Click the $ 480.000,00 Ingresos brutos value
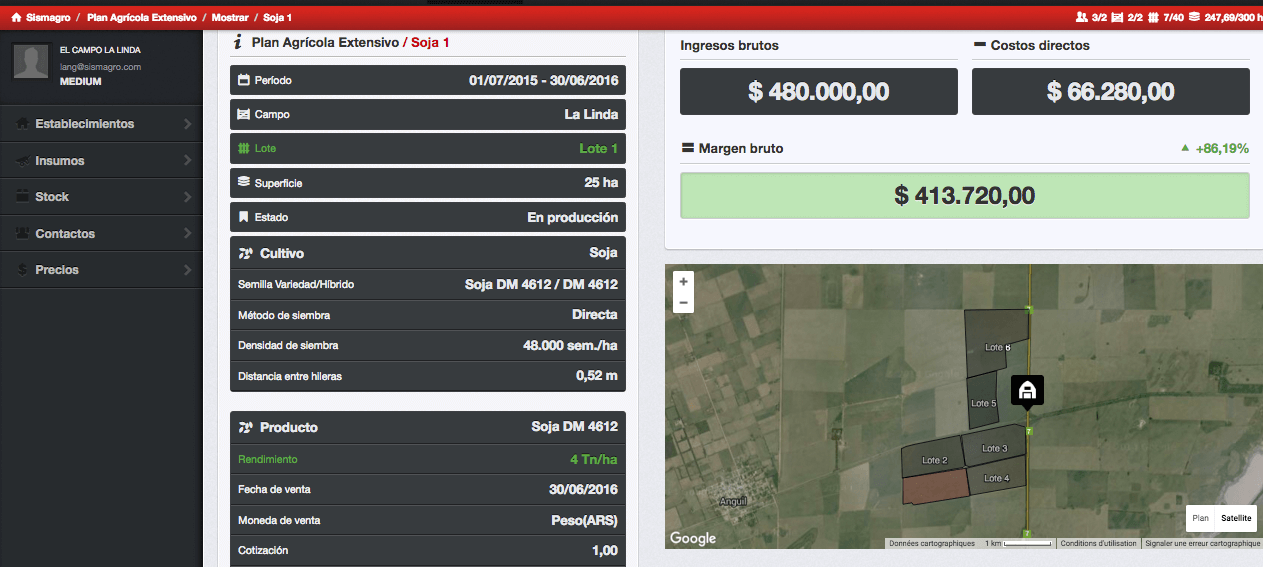Viewport: 1263px width, 567px height. click(x=818, y=92)
